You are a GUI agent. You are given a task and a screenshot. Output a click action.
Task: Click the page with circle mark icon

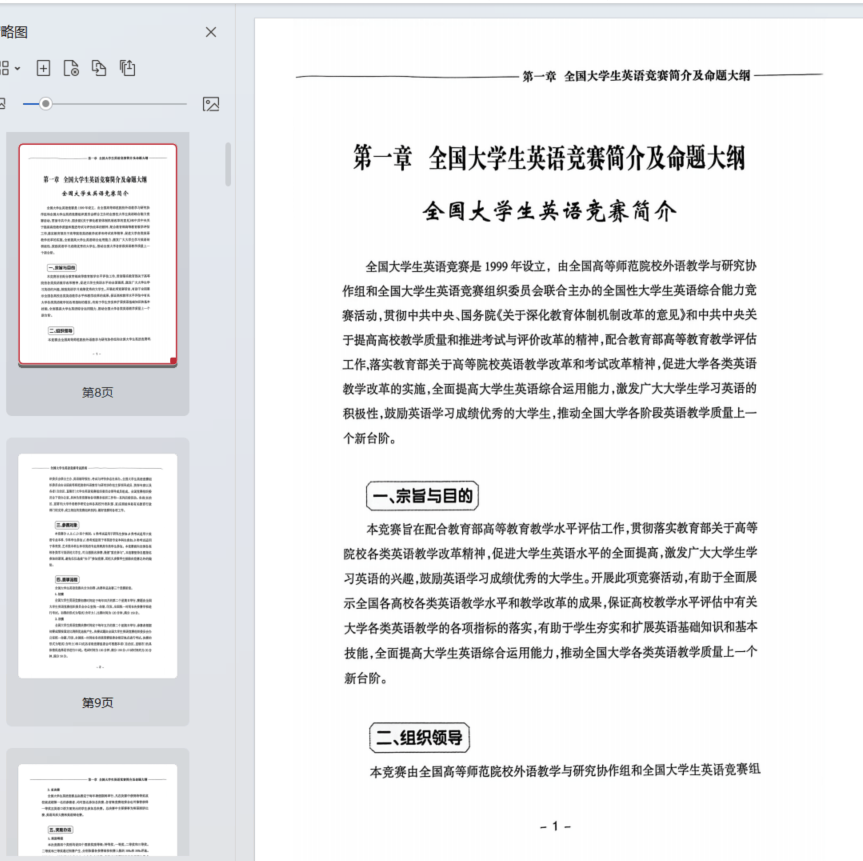(72, 68)
